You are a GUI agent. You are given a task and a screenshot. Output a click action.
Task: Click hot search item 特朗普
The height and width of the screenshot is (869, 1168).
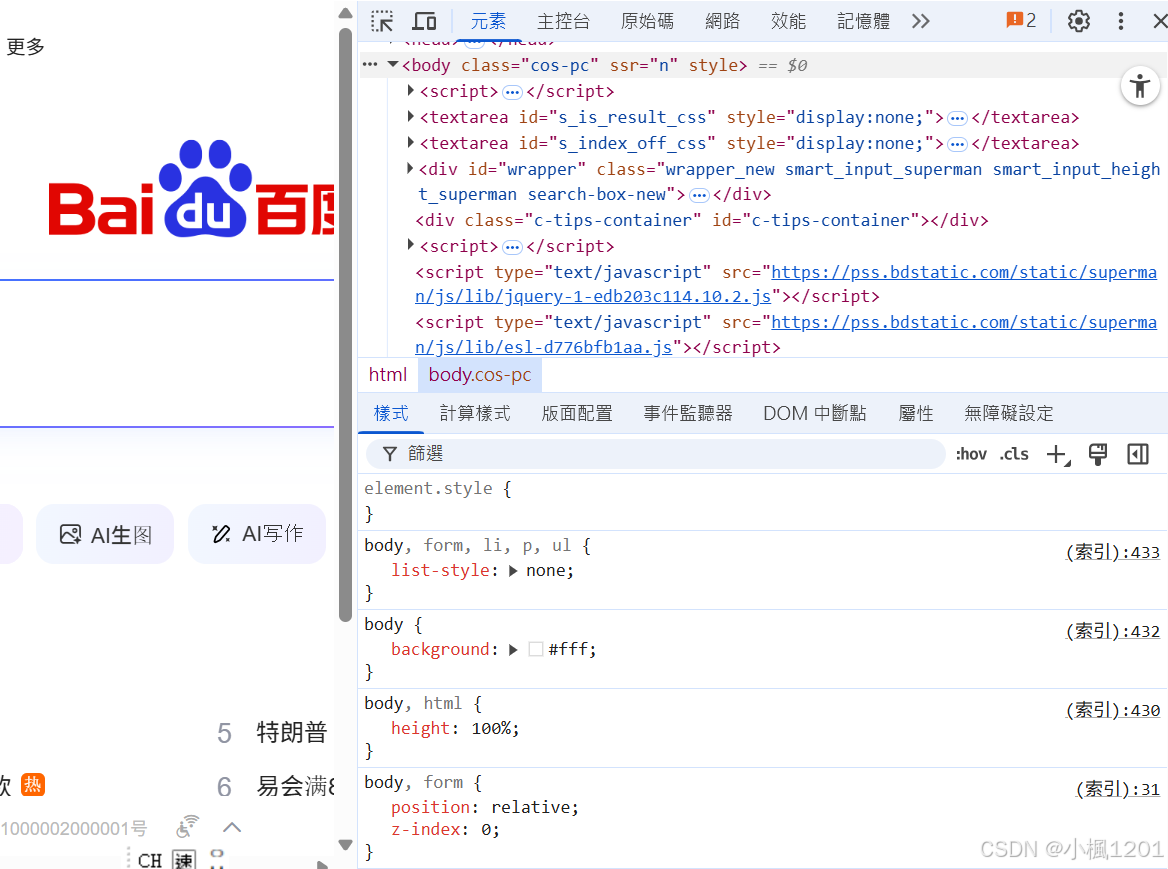click(x=292, y=733)
